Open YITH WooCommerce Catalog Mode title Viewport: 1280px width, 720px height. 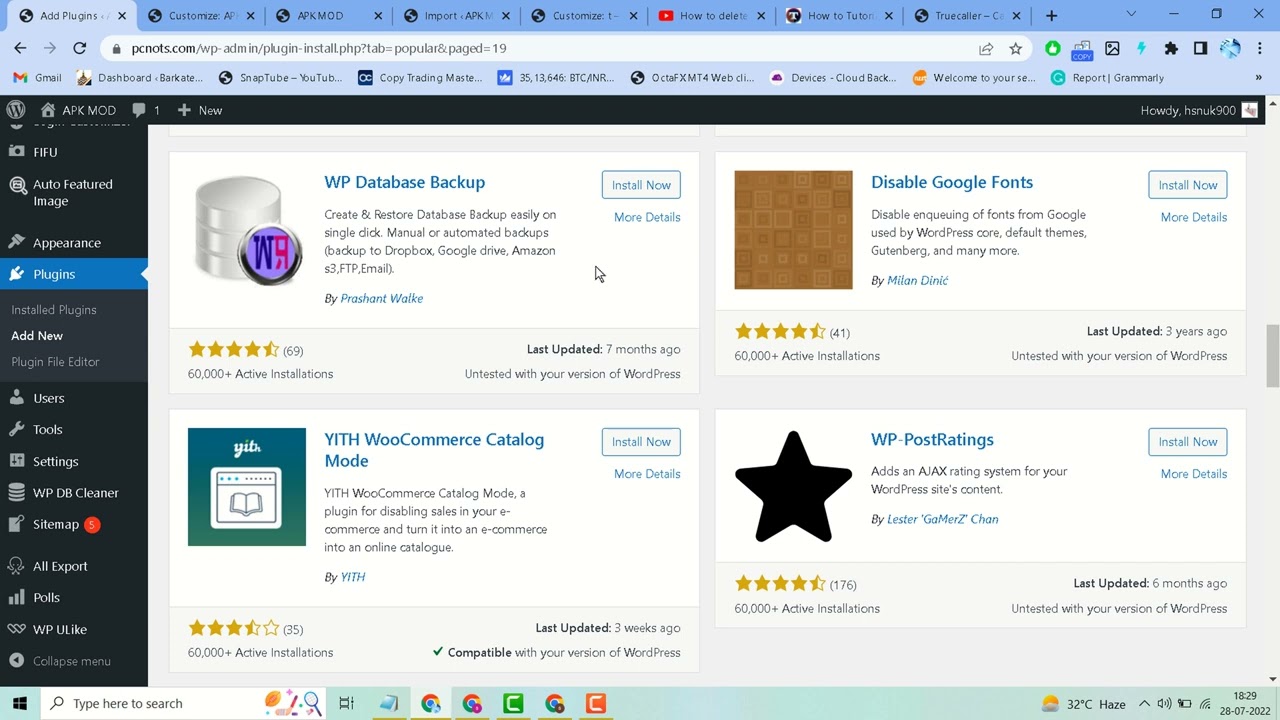point(434,450)
